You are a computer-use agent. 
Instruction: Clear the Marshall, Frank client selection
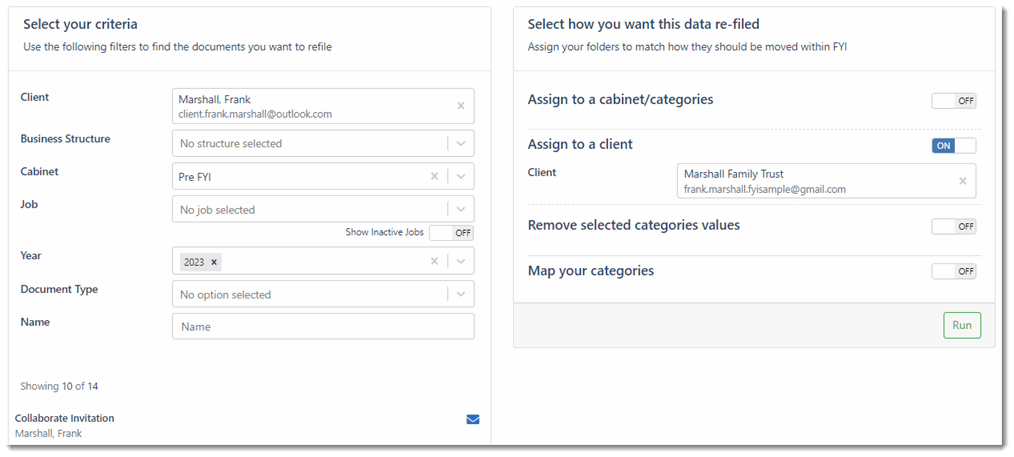pos(460,106)
